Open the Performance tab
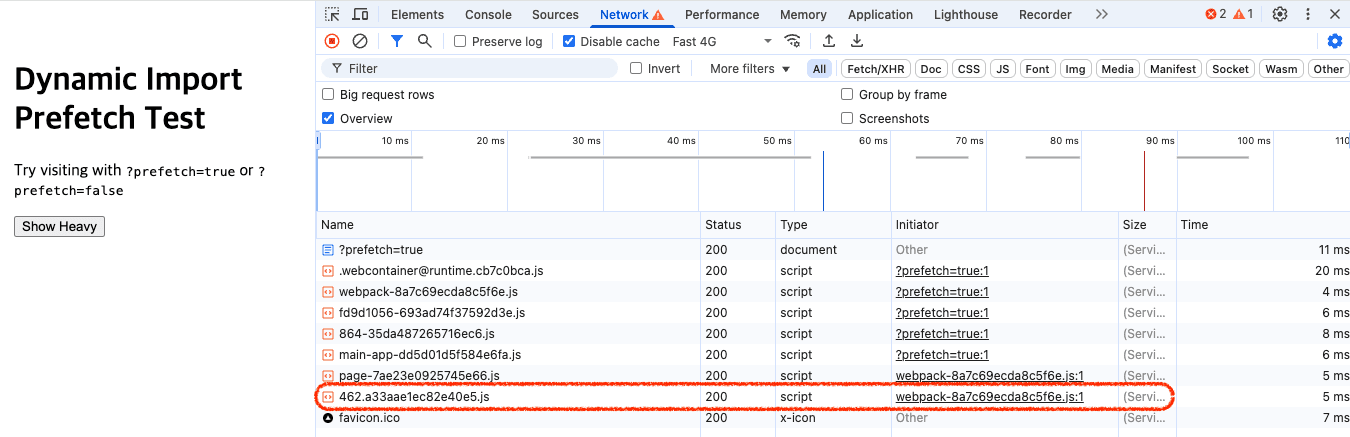This screenshot has width=1350, height=437. tap(722, 14)
